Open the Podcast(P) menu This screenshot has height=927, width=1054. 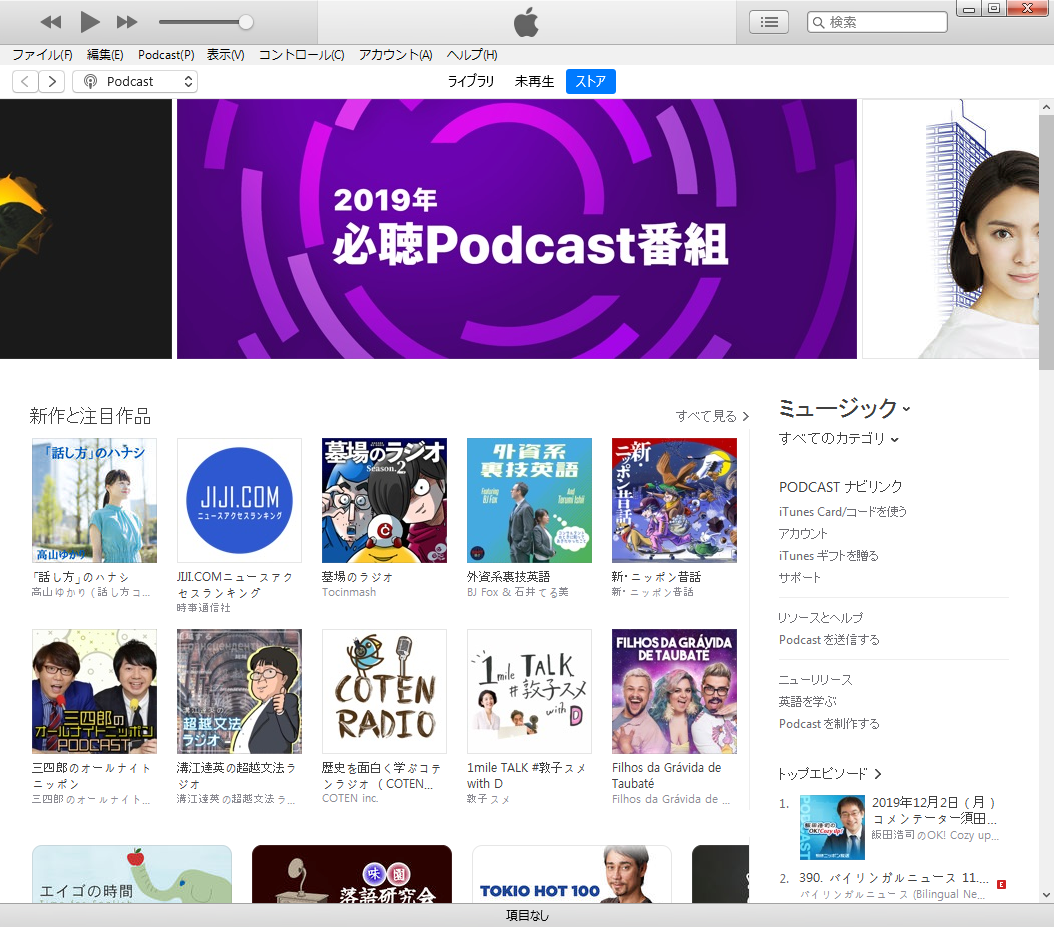[166, 54]
